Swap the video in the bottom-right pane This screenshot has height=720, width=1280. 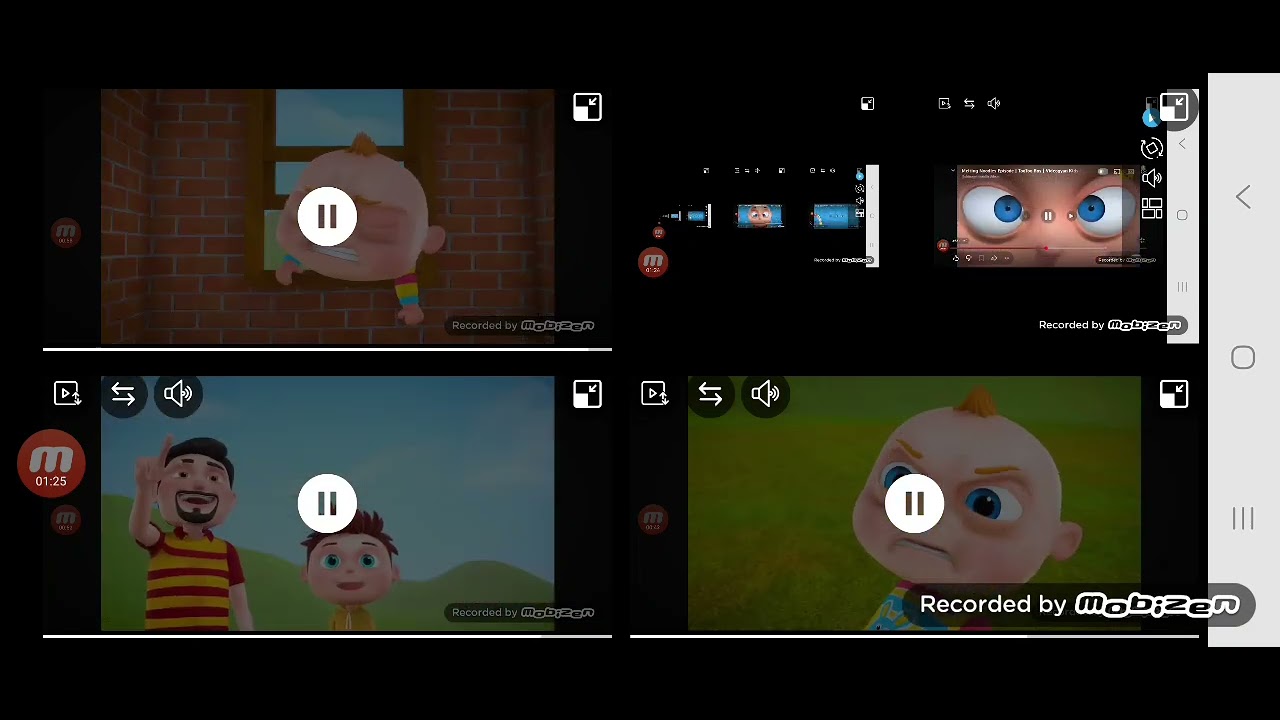(x=710, y=394)
